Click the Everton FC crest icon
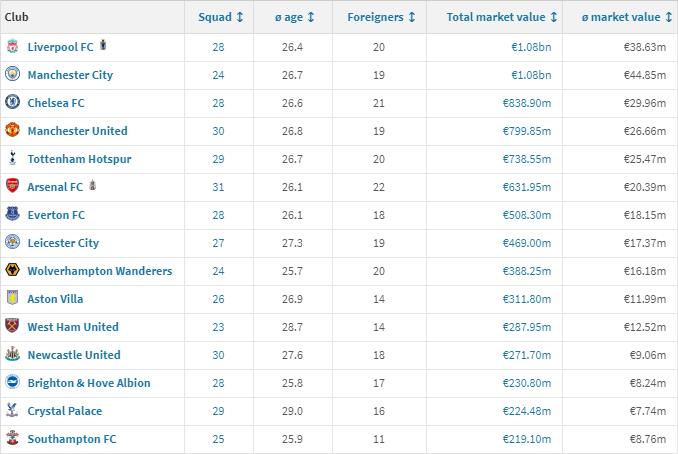Screen dimensions: 678x454 (x=12, y=215)
